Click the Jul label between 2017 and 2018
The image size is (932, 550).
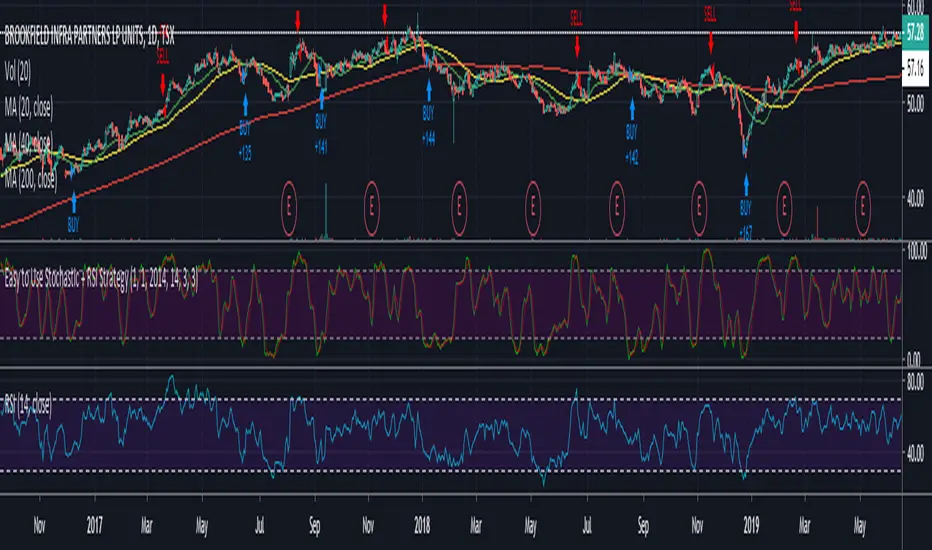click(260, 526)
